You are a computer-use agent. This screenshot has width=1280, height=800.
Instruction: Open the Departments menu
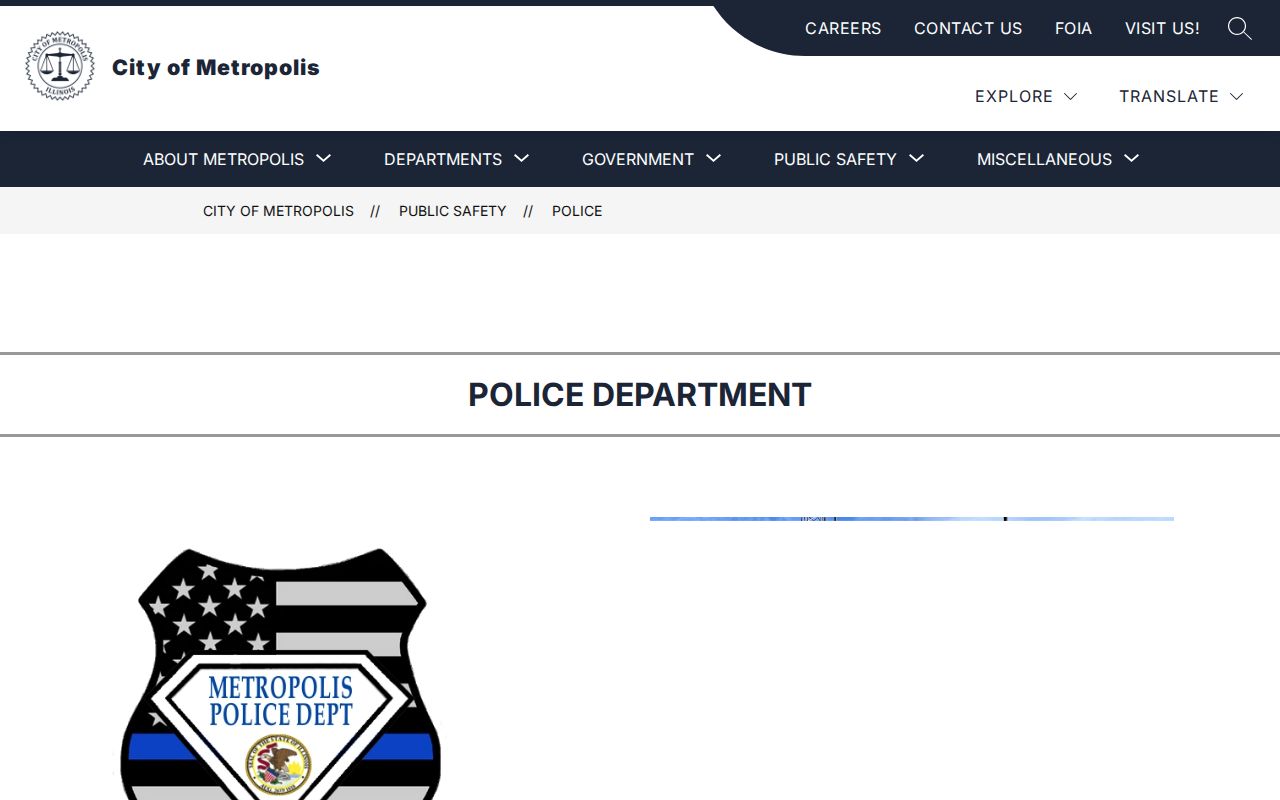[443, 159]
